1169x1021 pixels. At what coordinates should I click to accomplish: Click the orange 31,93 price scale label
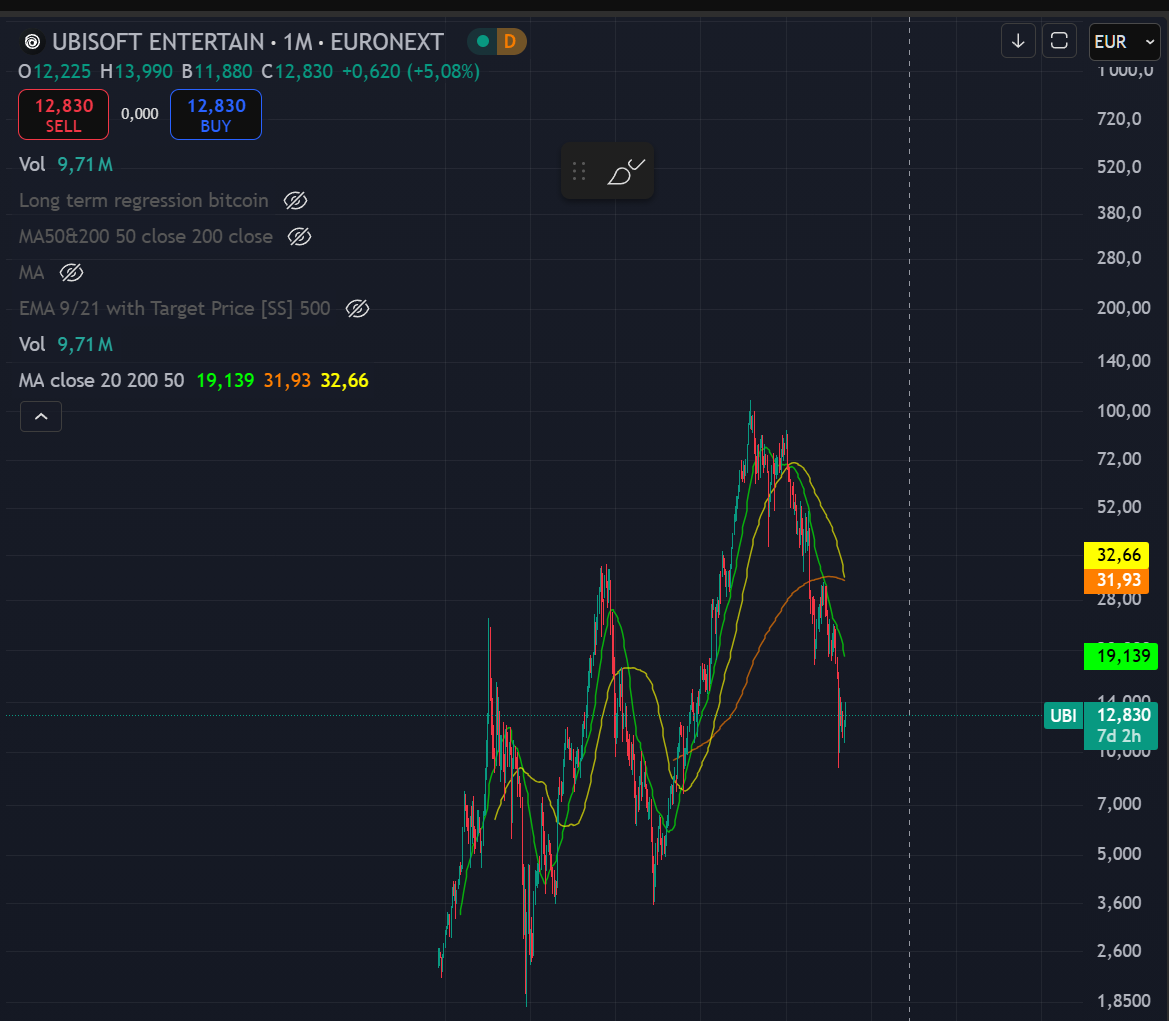point(1117,580)
